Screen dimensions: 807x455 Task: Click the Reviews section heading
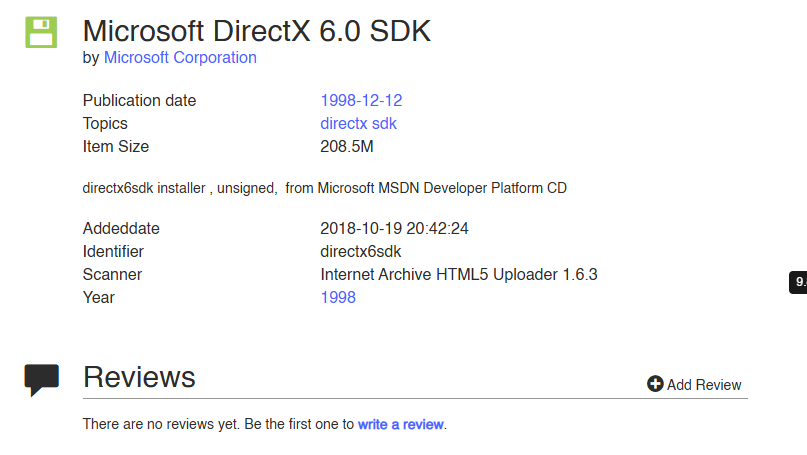click(139, 377)
